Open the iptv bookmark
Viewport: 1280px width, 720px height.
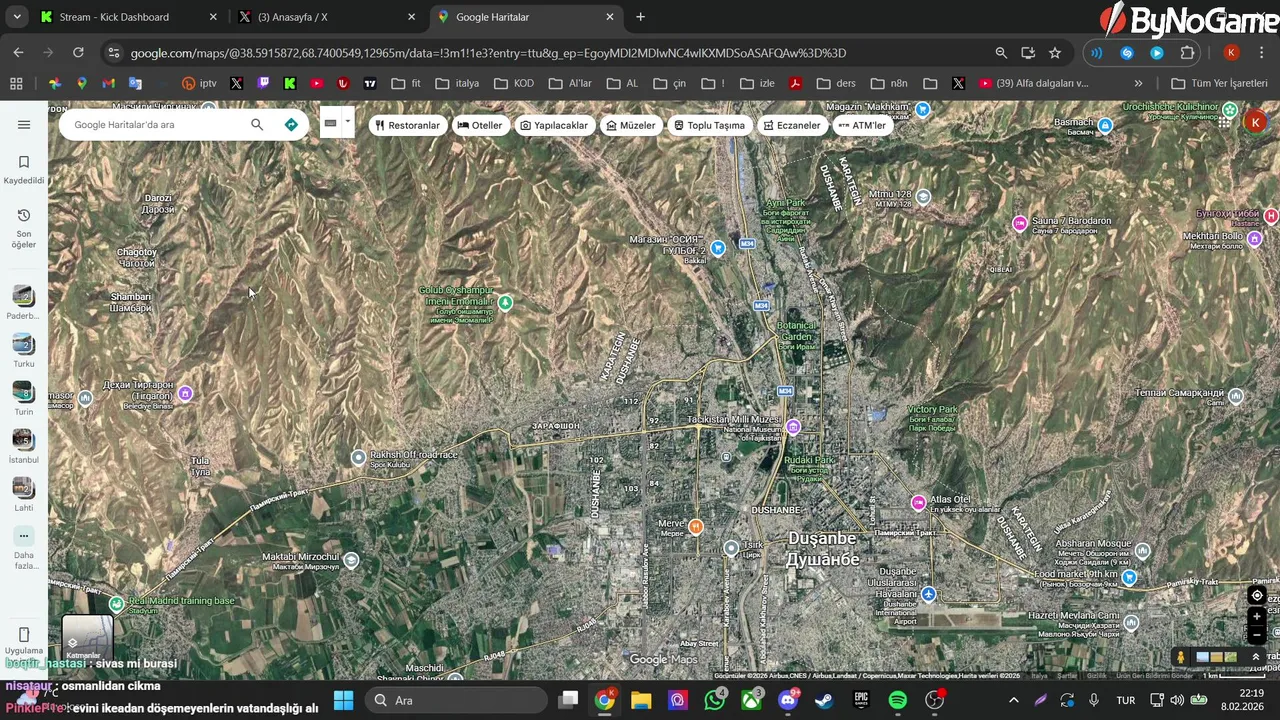199,84
